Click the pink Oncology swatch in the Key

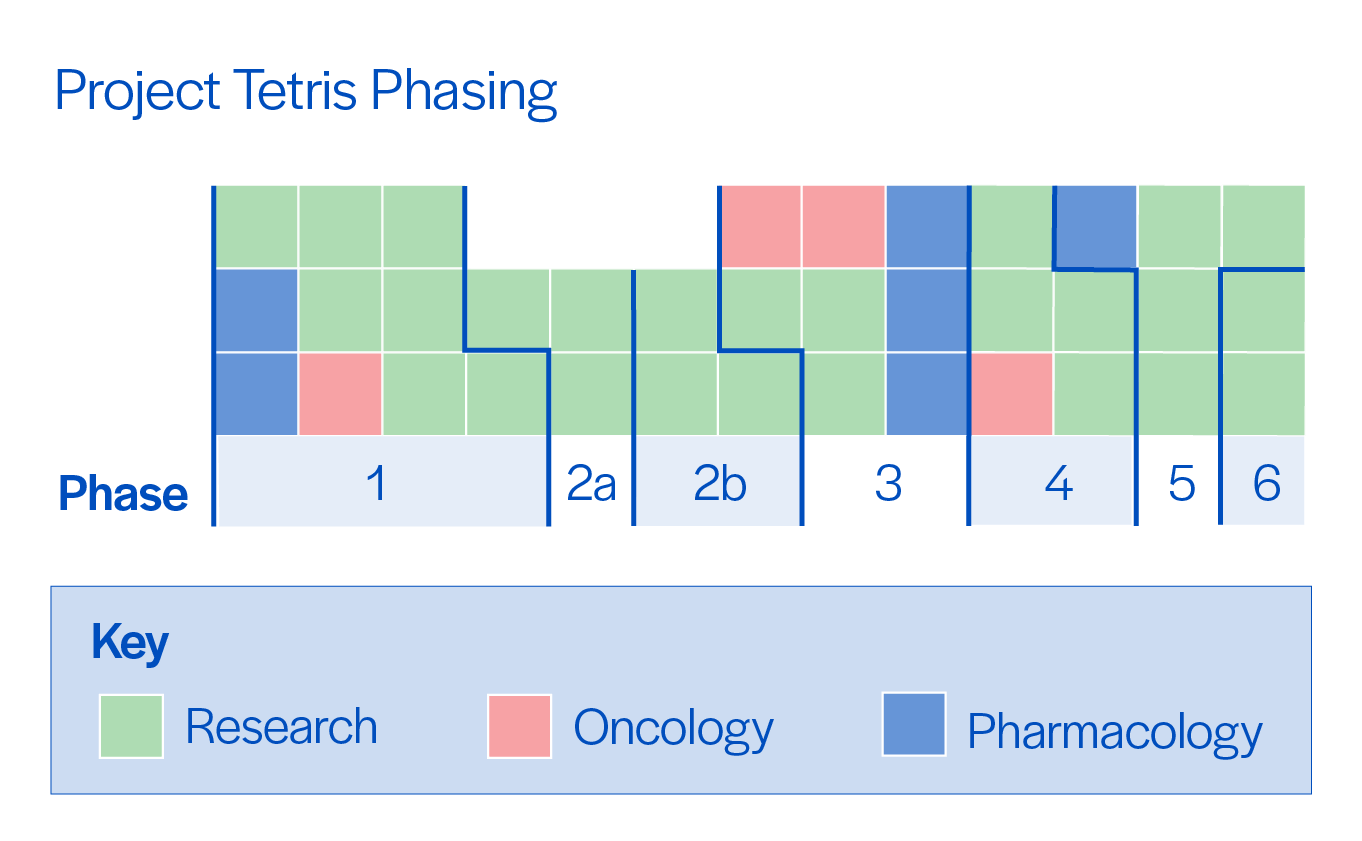tap(519, 726)
